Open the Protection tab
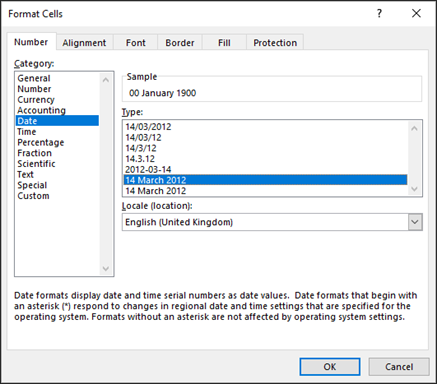This screenshot has height=384, width=437. pos(275,43)
